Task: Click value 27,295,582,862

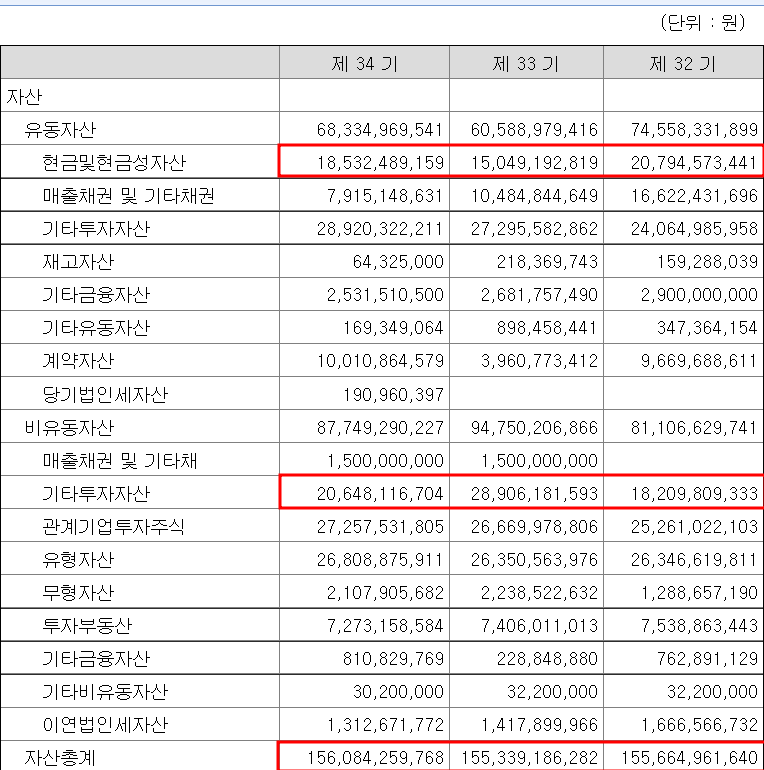Action: click(534, 229)
